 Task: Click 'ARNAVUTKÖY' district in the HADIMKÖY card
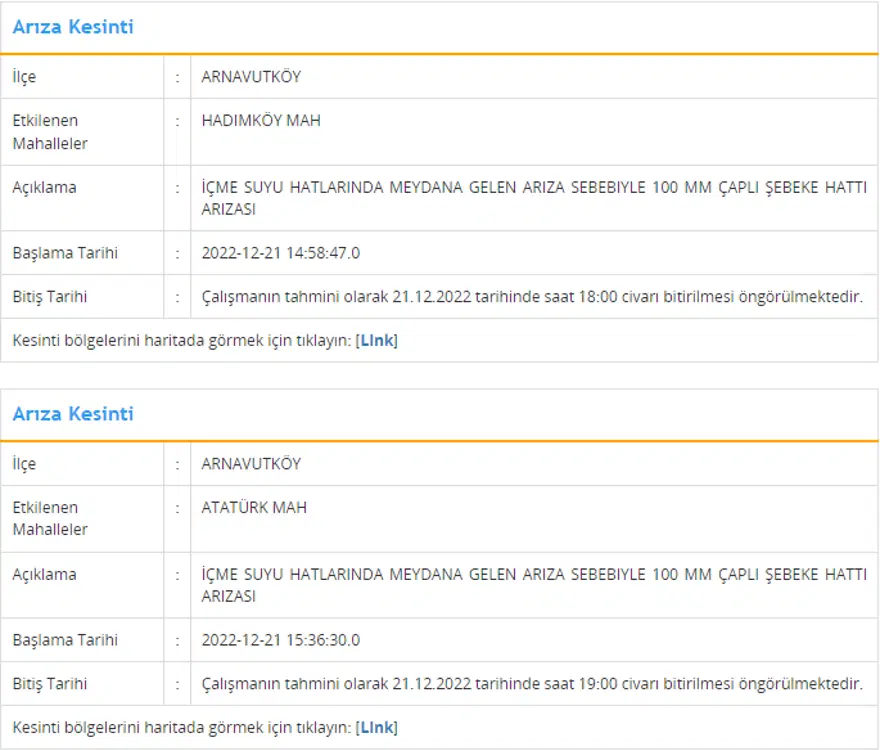251,76
